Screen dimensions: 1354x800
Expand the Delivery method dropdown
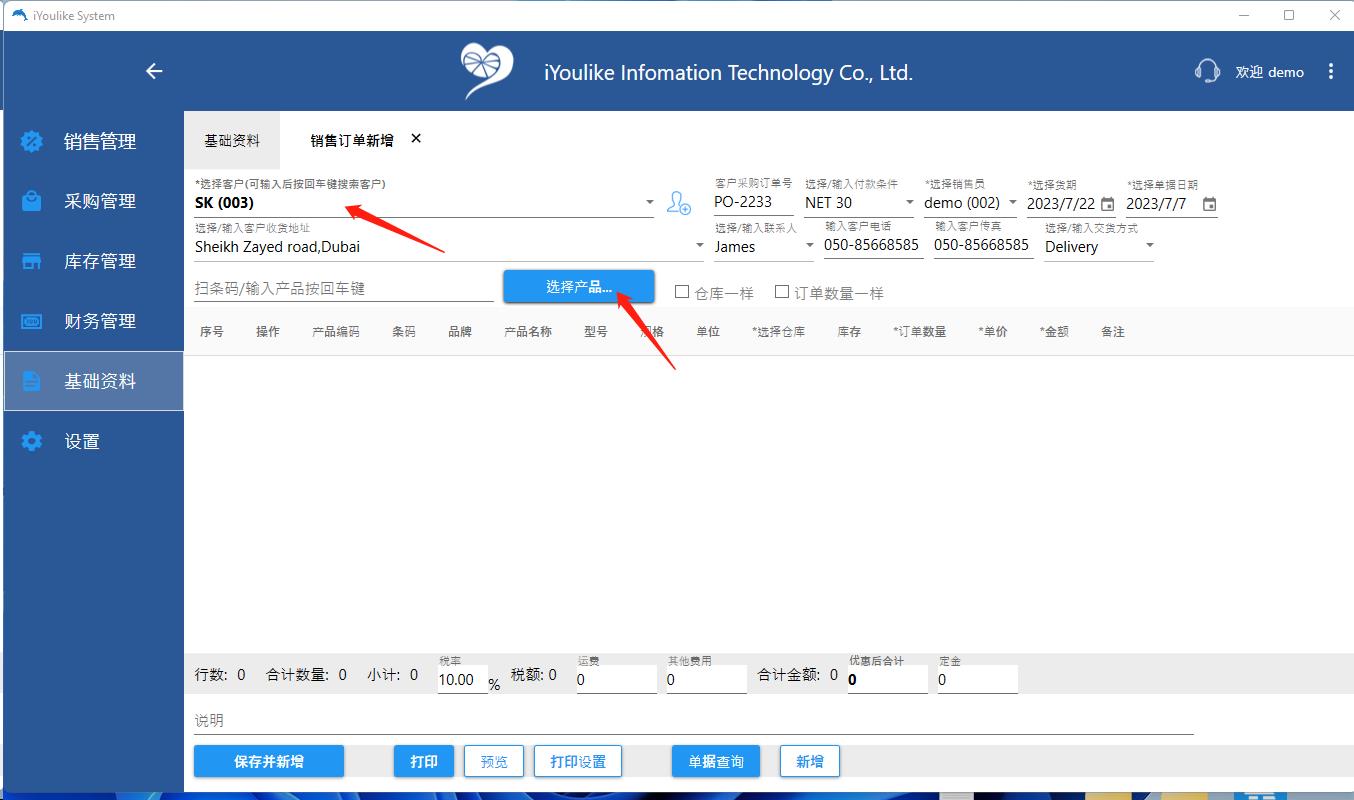[x=1149, y=246]
